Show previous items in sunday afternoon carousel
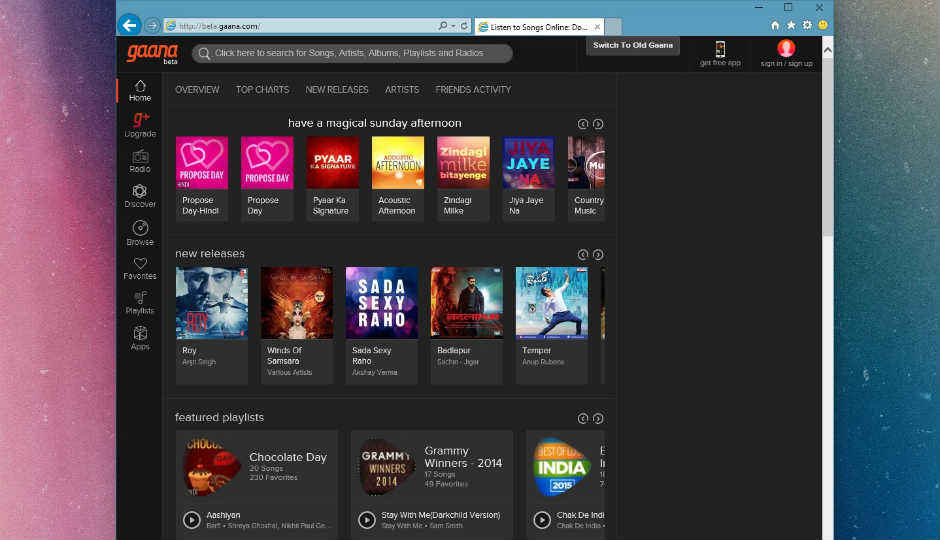 pos(583,124)
